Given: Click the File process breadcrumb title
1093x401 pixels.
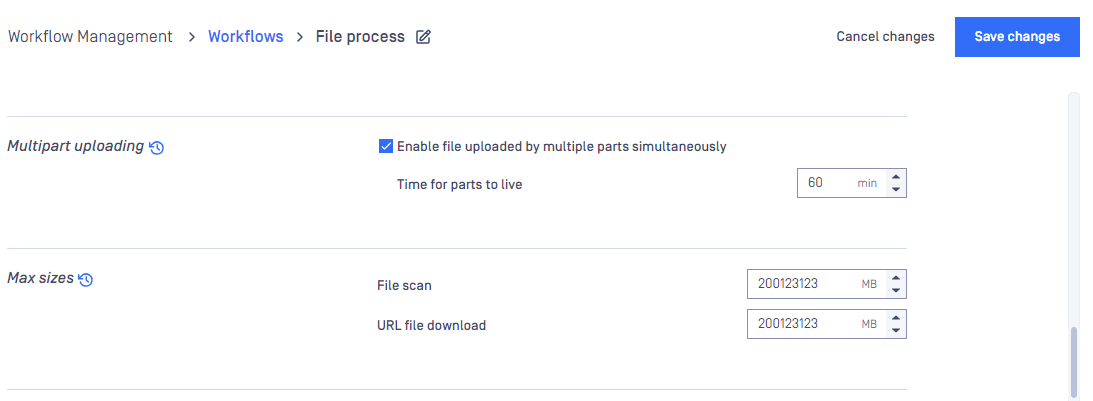Looking at the screenshot, I should tap(360, 36).
